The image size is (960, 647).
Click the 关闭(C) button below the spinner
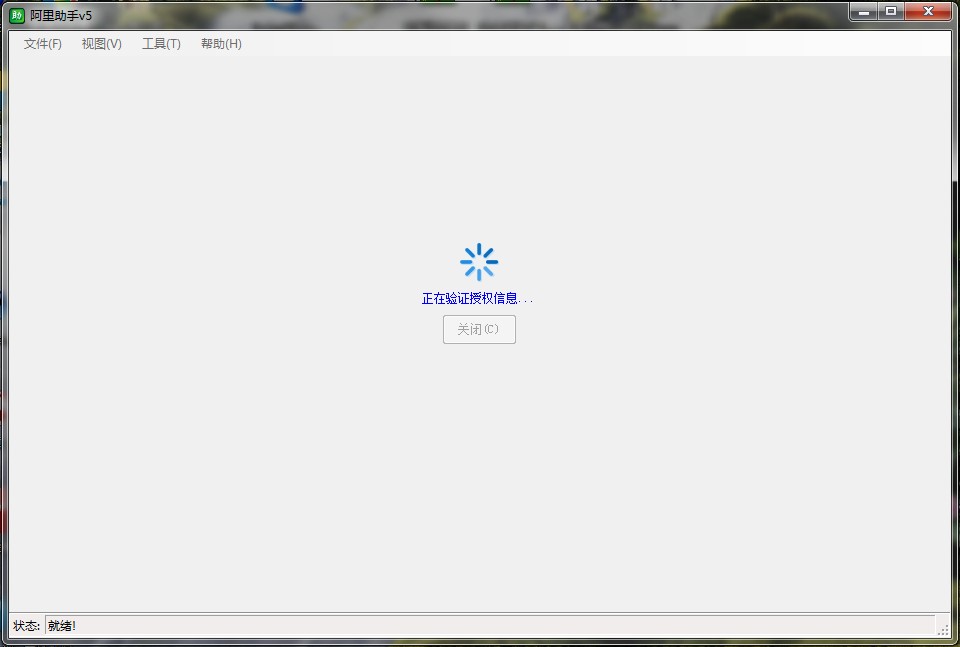click(479, 329)
